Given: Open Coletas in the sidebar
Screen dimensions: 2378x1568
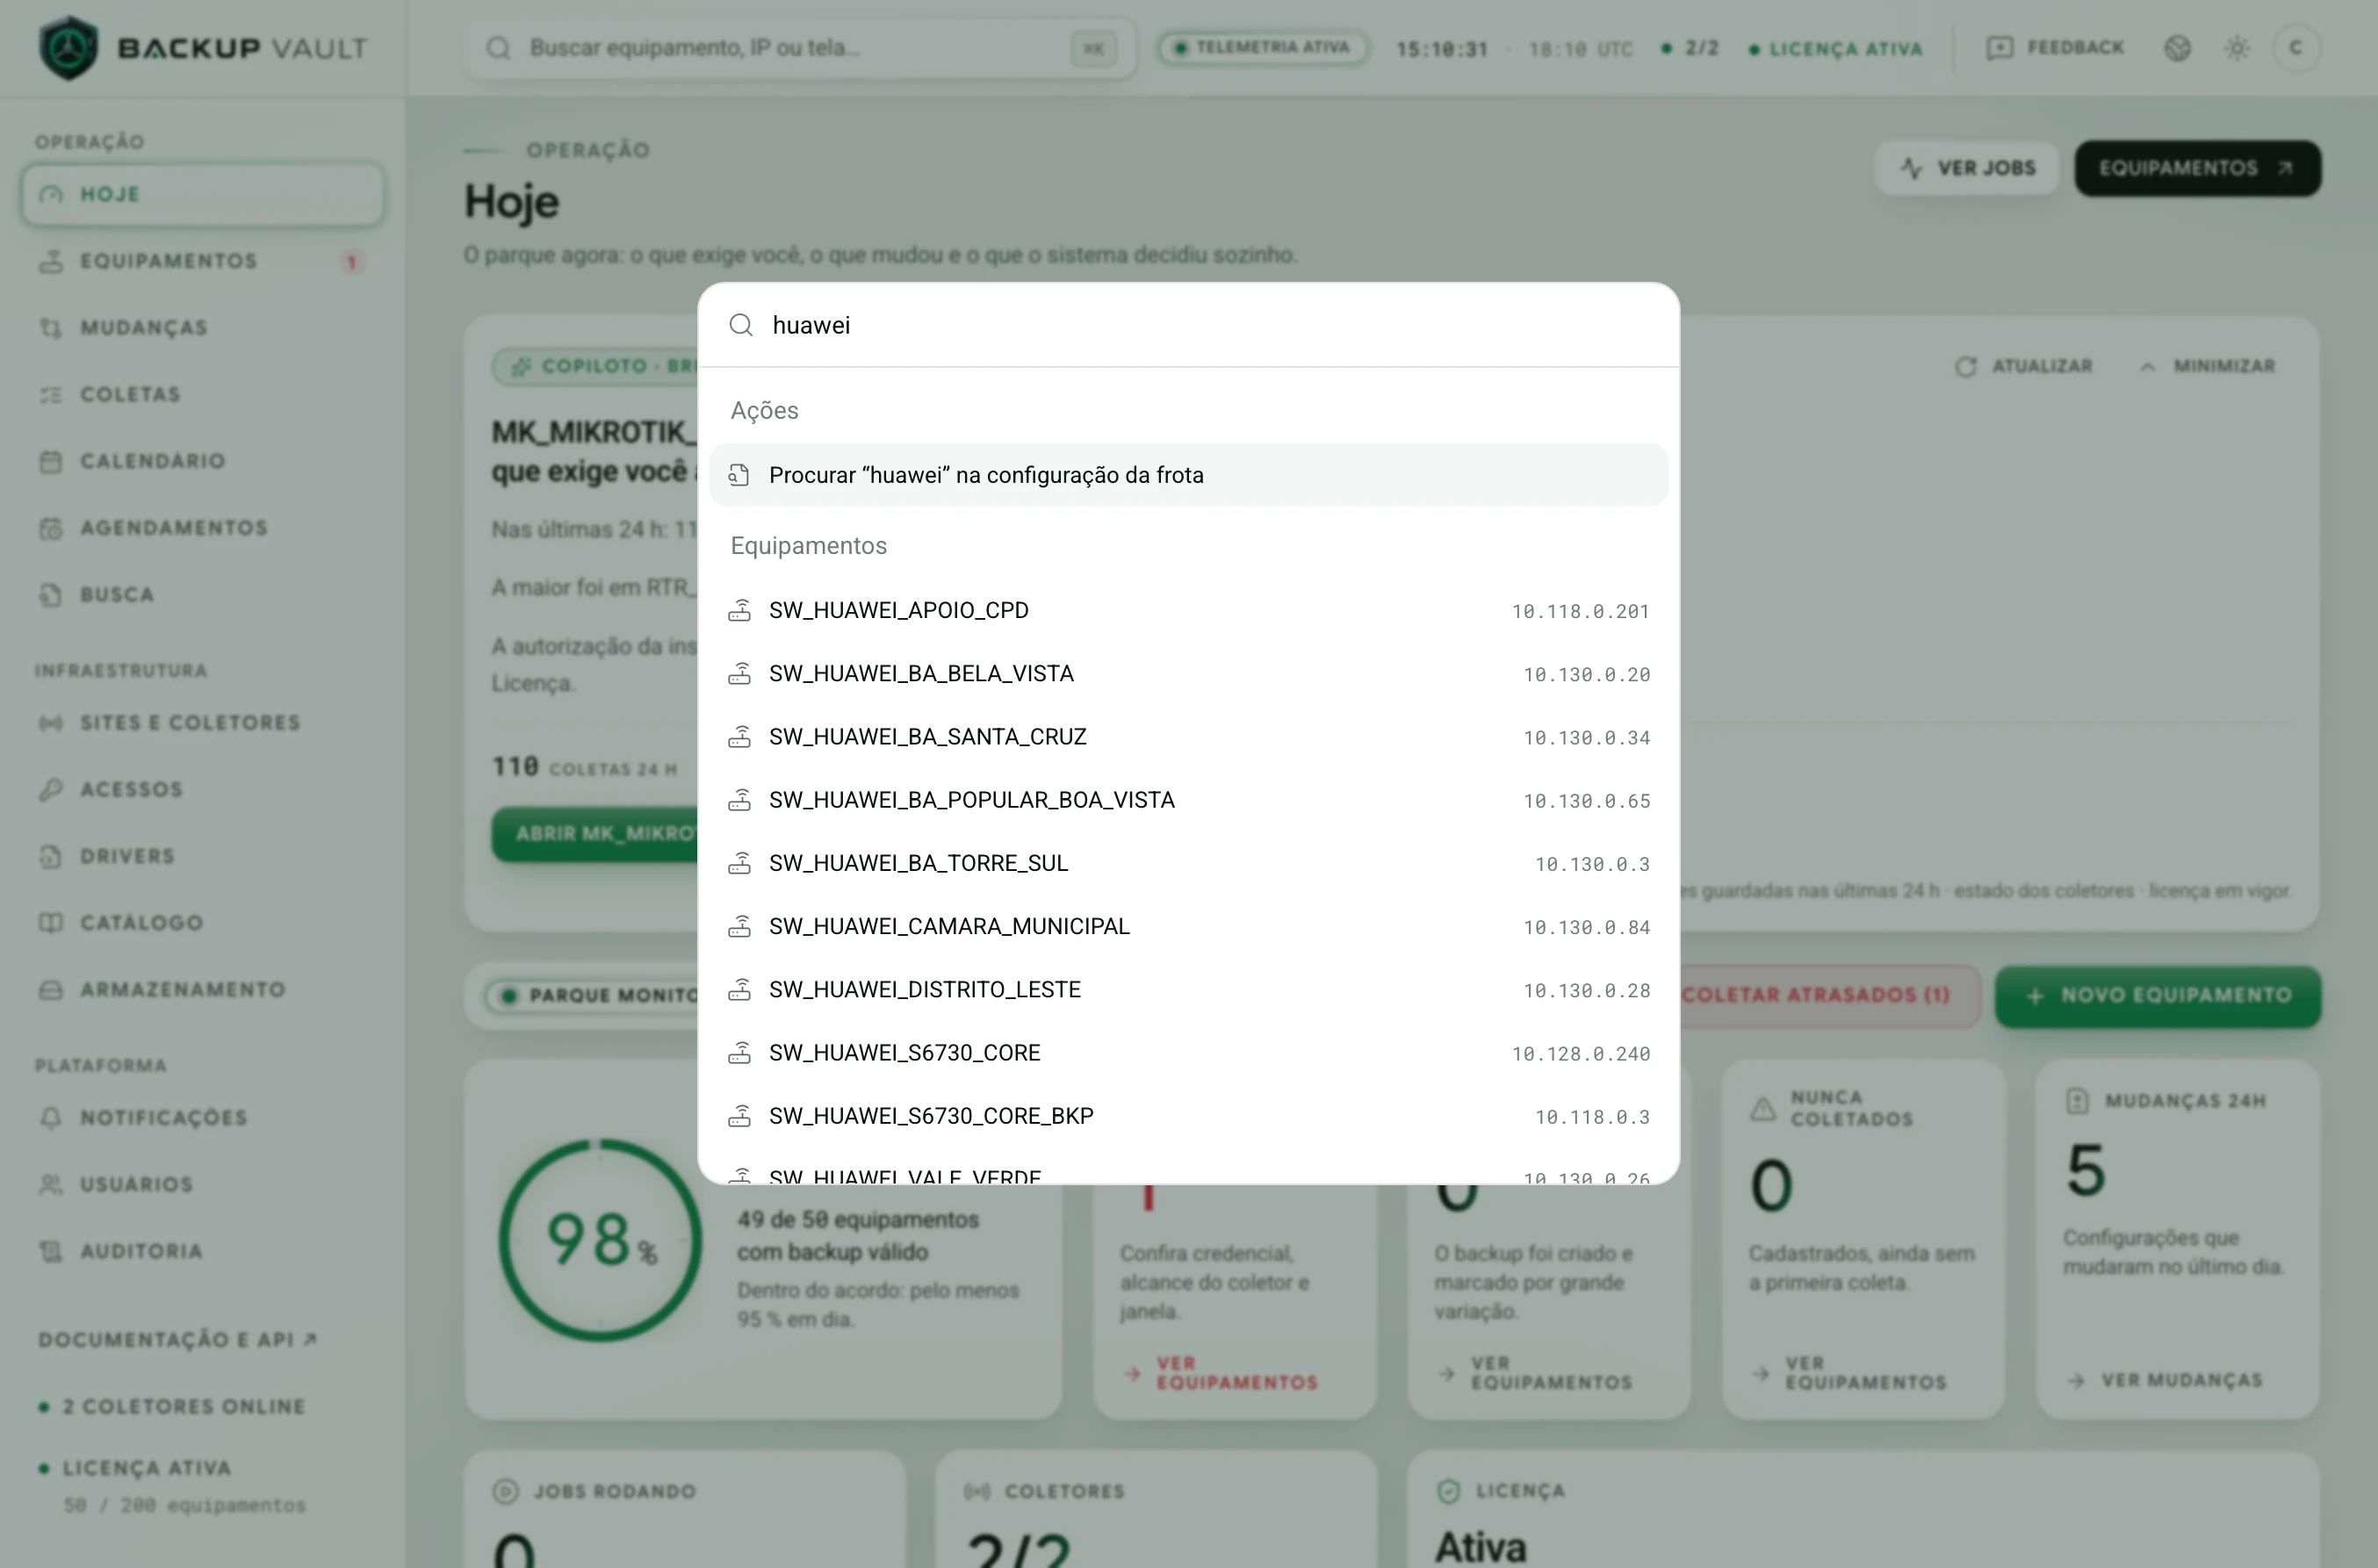Looking at the screenshot, I should (202, 394).
